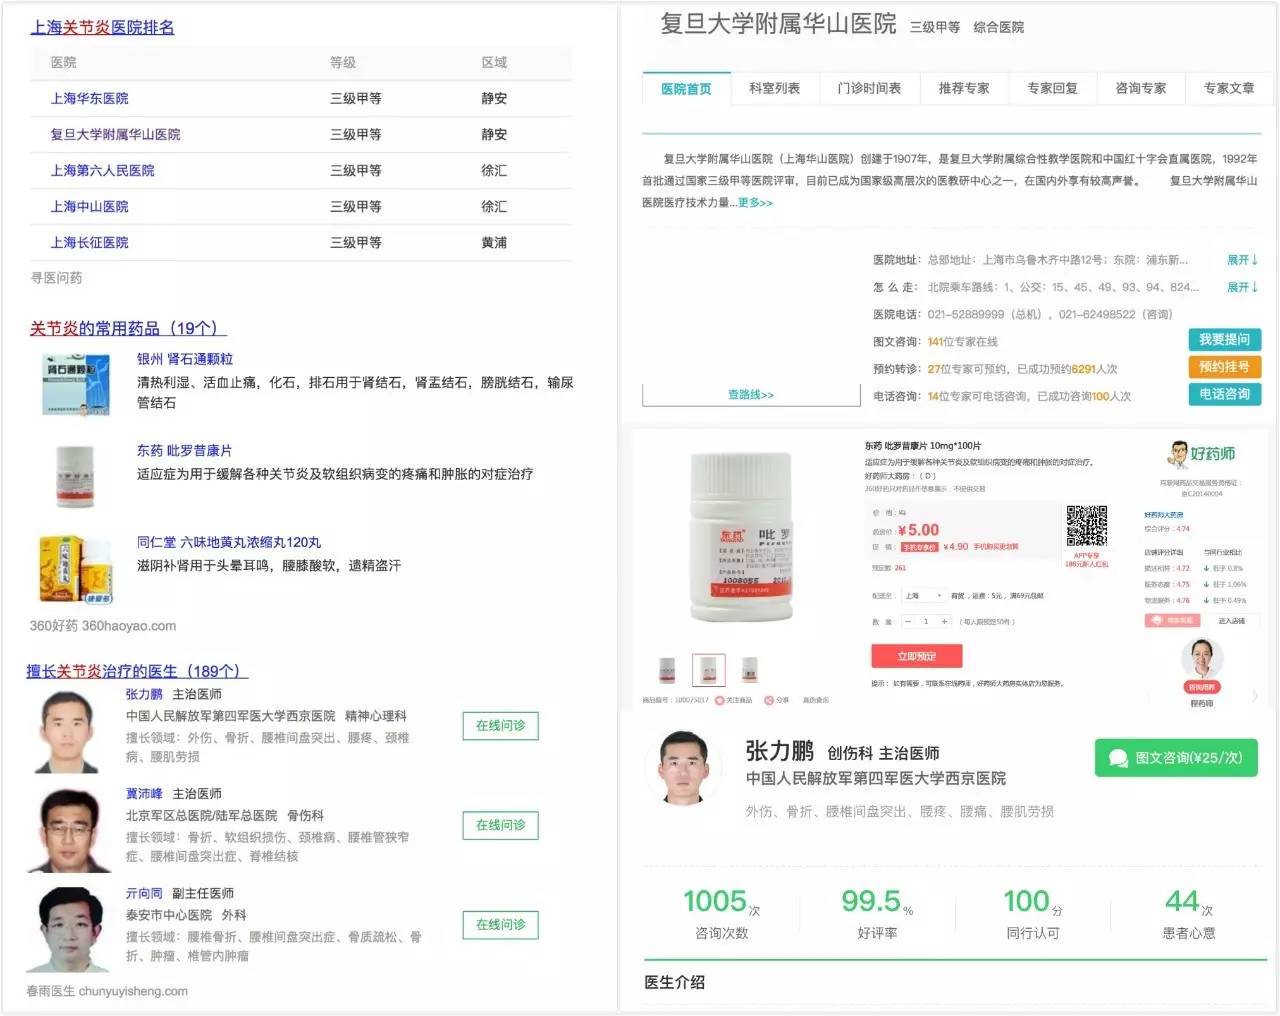Screen dimensions: 1280x1016
Task: Click the QR code on the product page
Action: pos(1086,527)
